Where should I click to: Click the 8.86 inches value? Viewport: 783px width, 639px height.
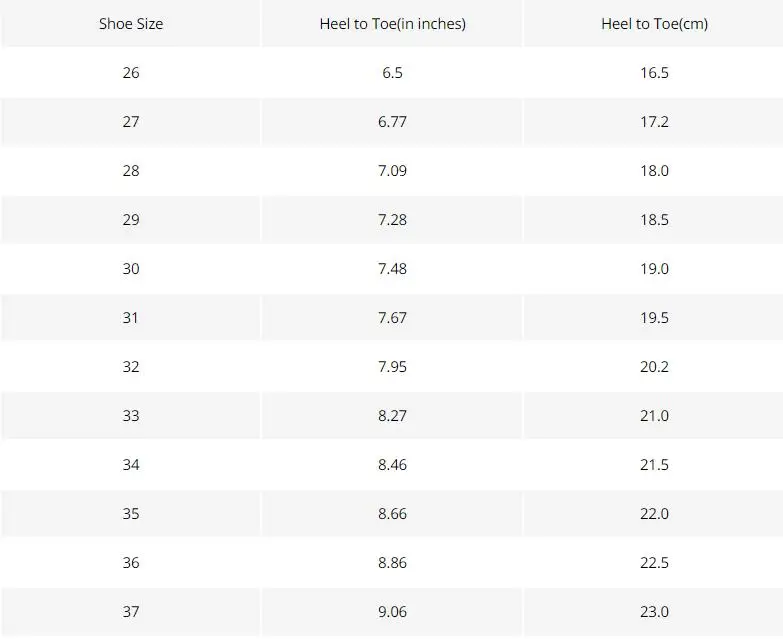[x=392, y=562]
